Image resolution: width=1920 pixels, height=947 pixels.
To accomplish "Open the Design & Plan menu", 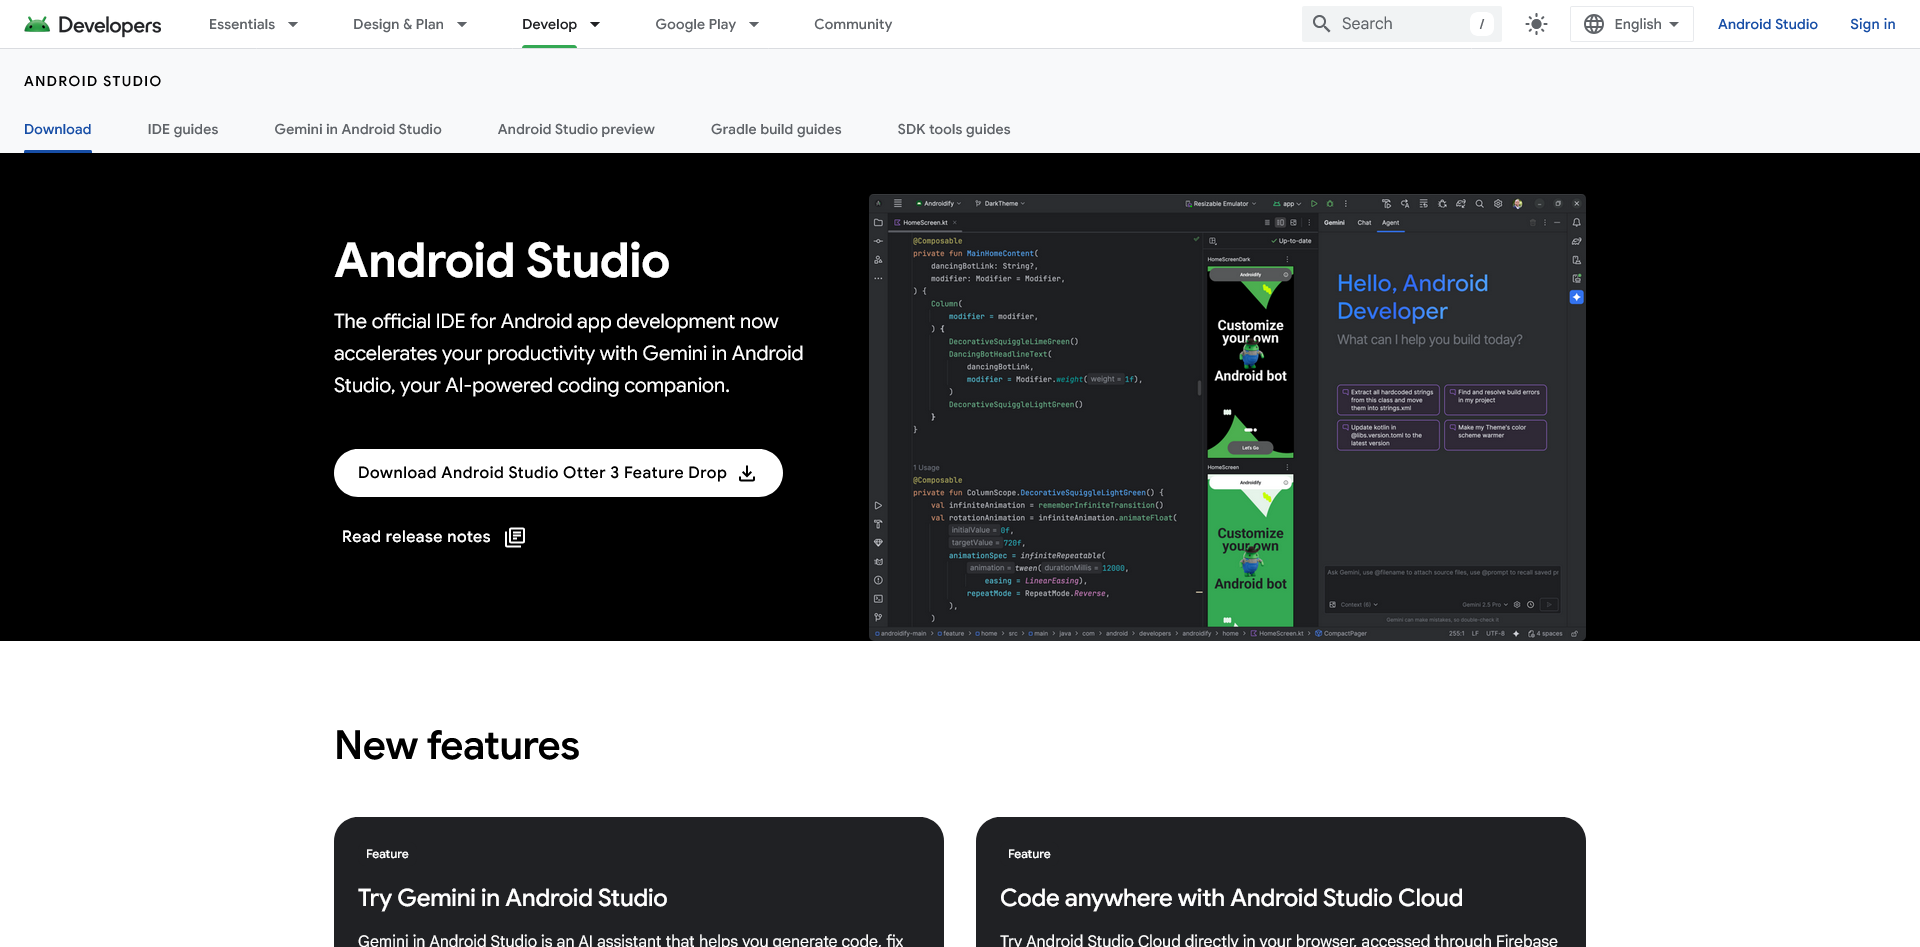I will 409,23.
